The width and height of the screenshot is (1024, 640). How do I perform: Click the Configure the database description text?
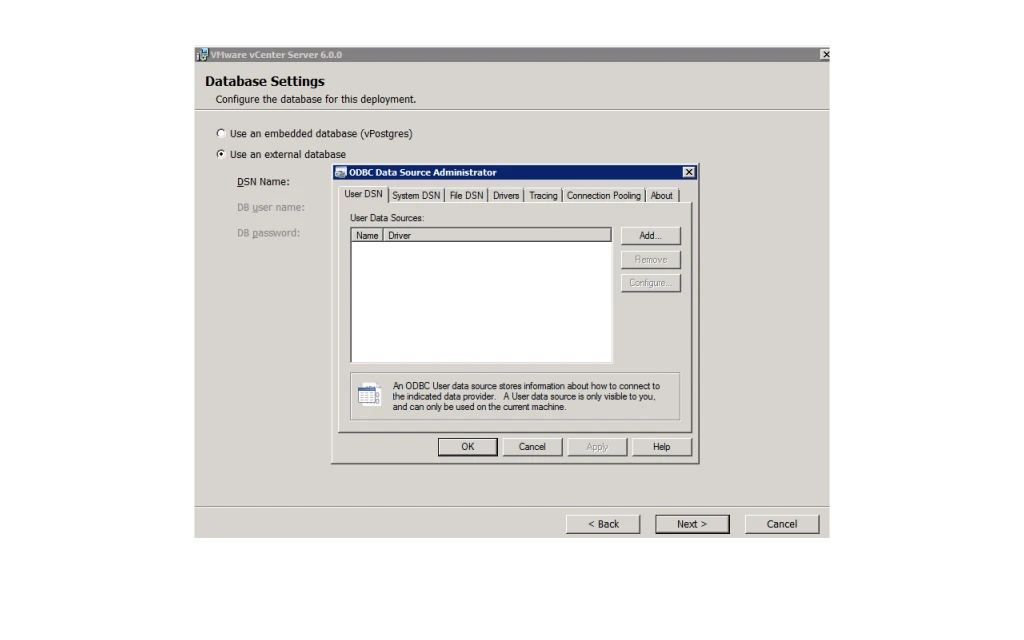[x=315, y=99]
